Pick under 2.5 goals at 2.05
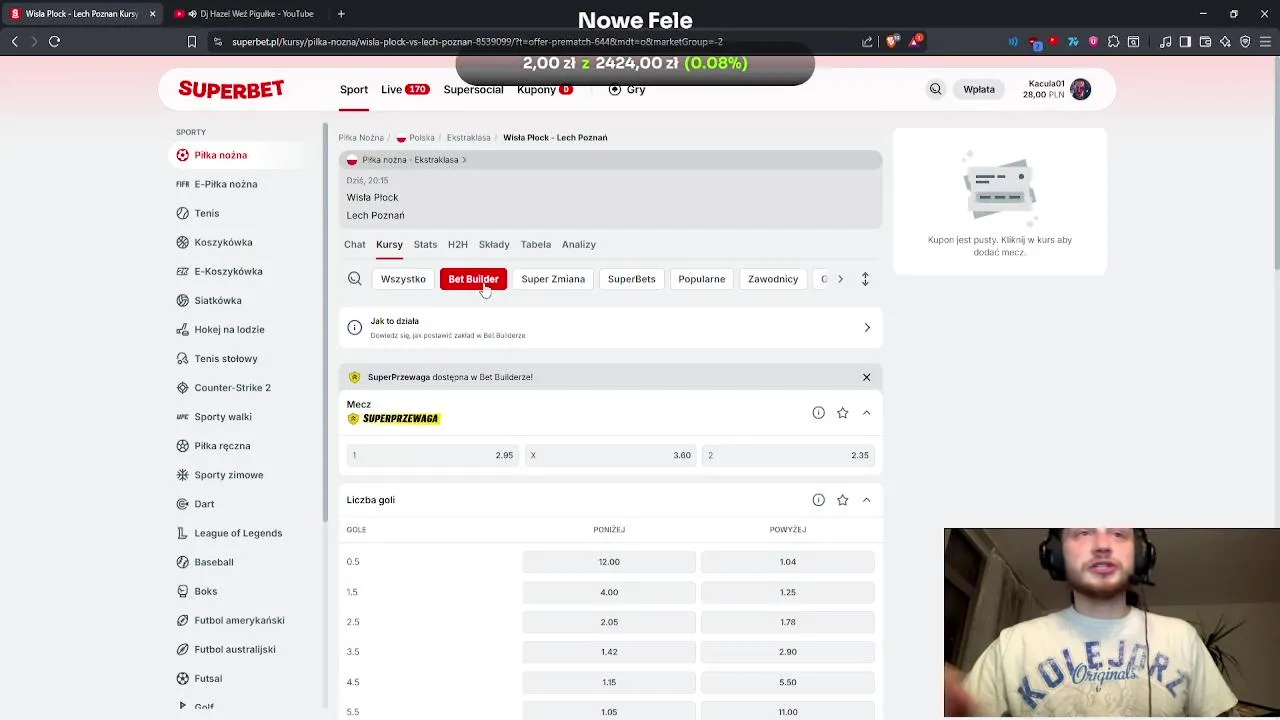Screen dimensions: 1280x720 point(609,622)
